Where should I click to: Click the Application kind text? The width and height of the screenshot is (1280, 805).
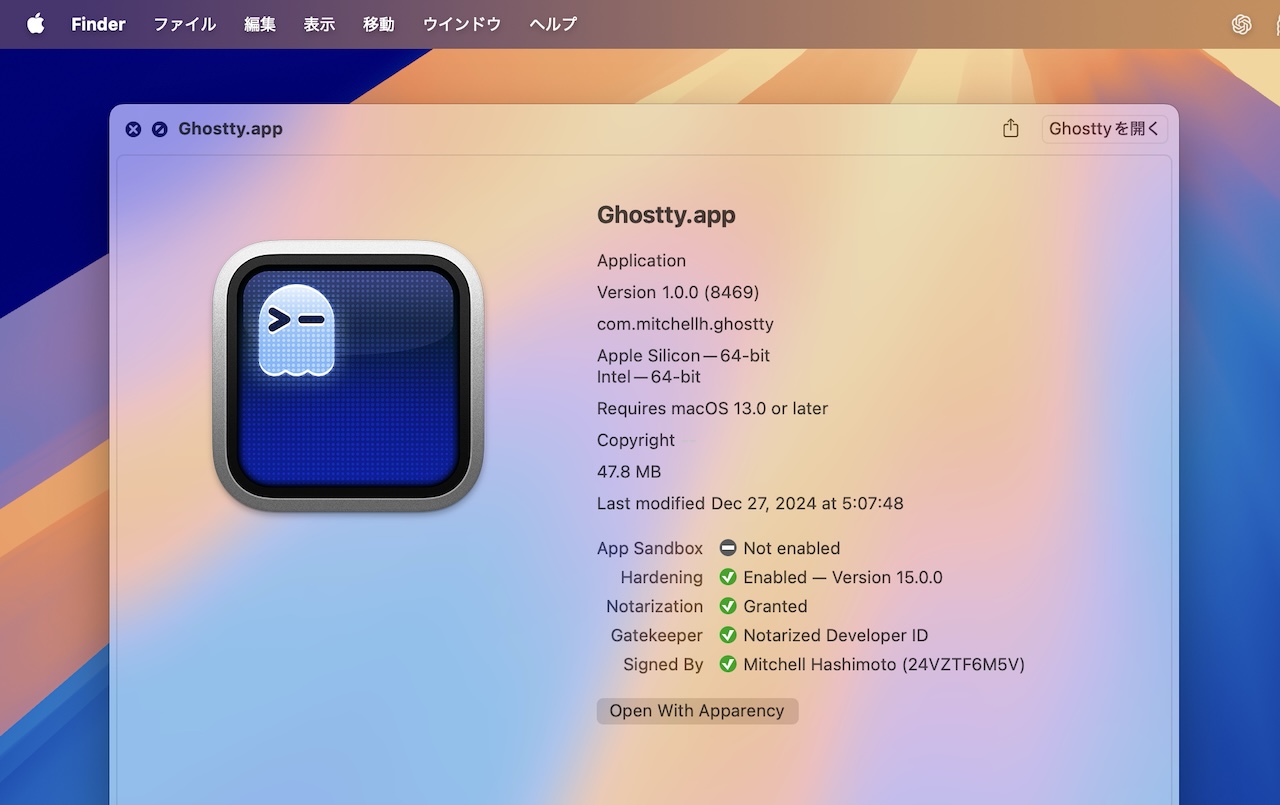pyautogui.click(x=641, y=261)
